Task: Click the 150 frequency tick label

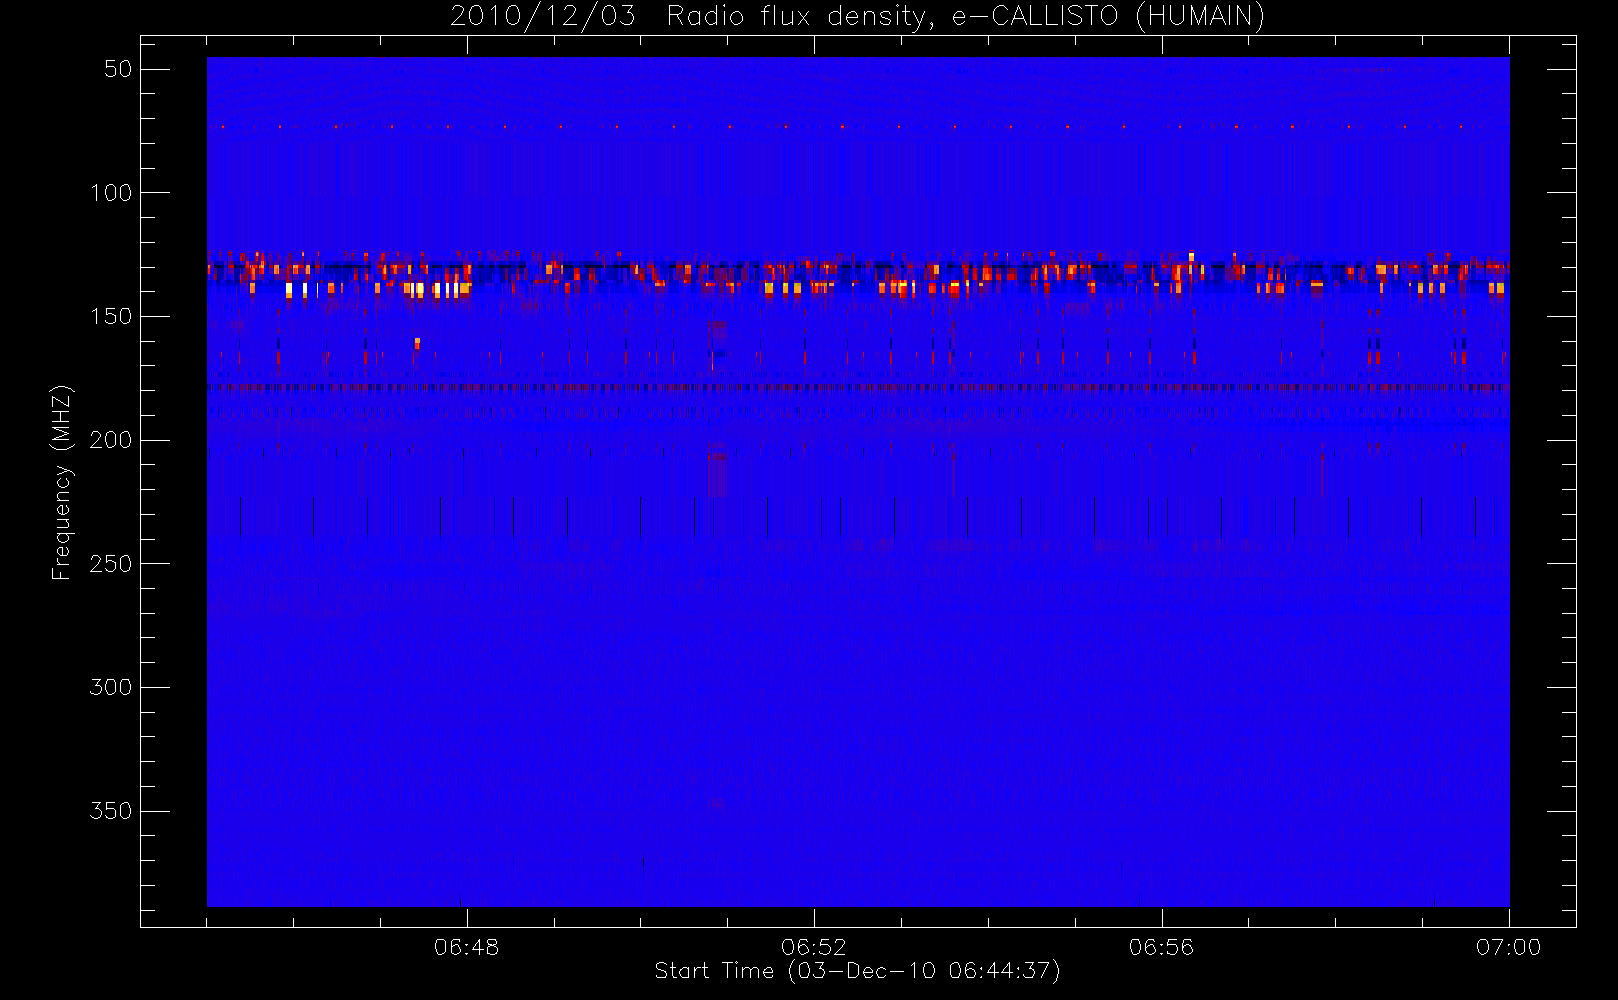Action: tap(111, 317)
